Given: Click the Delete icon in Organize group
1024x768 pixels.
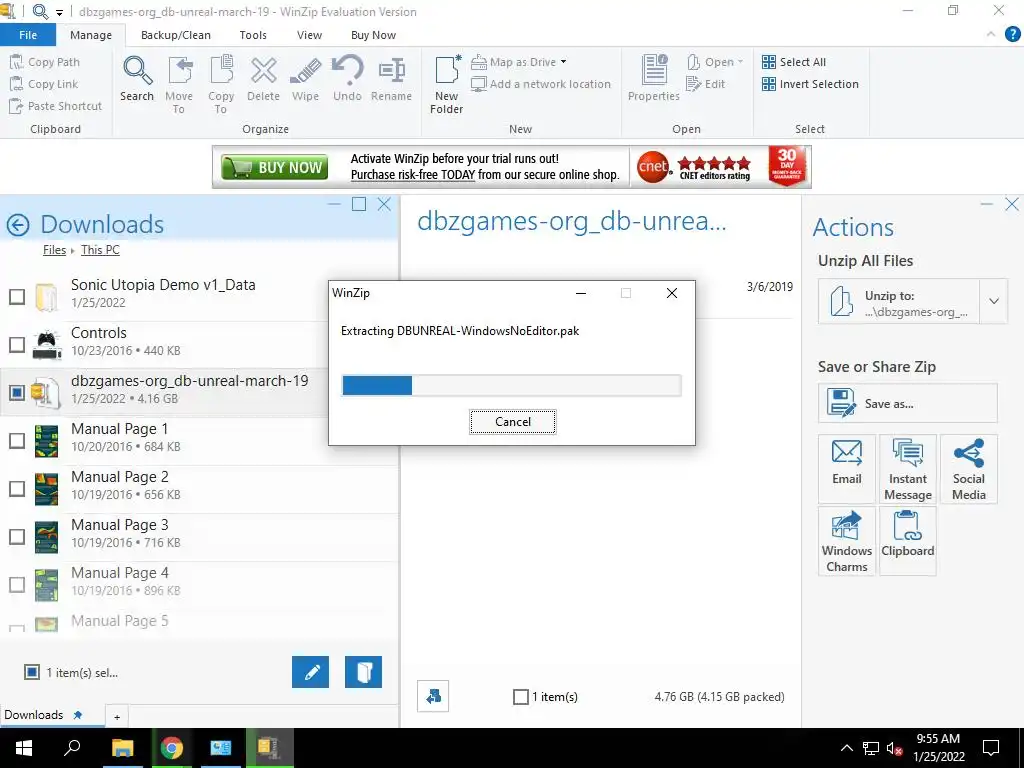Looking at the screenshot, I should click(x=263, y=80).
